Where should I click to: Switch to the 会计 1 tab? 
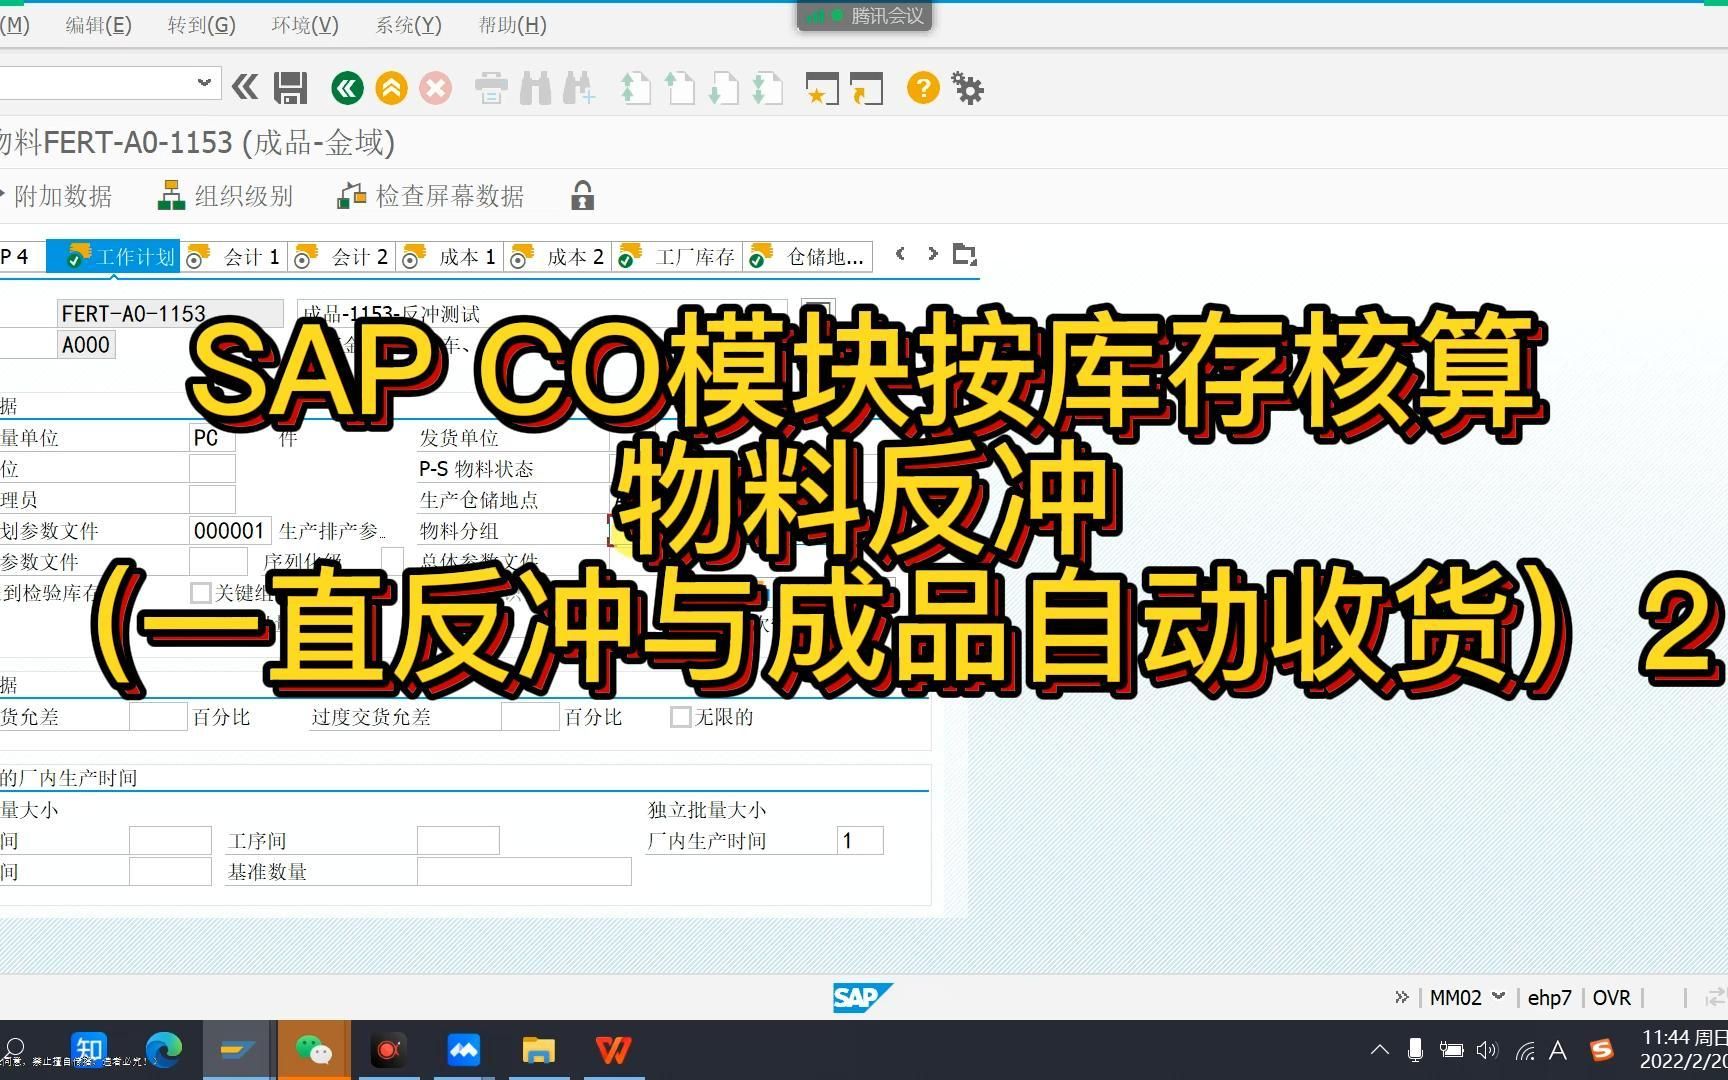(233, 257)
